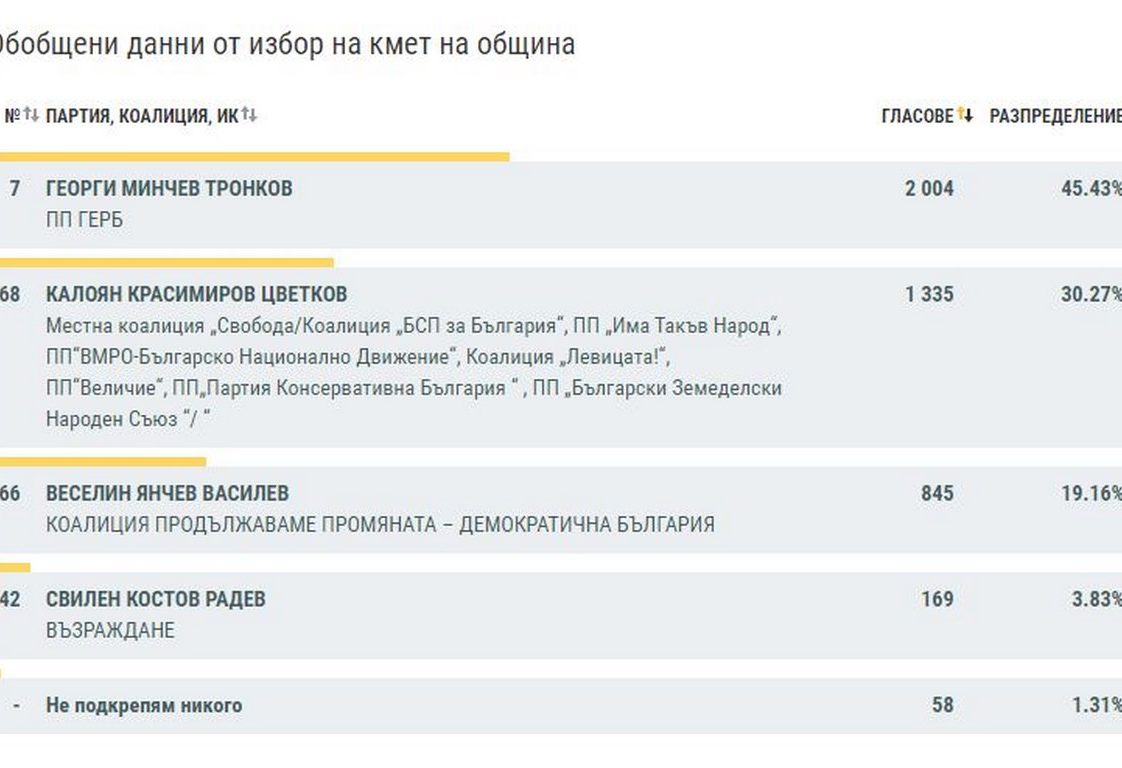
Task: Open the СВИЛЕН КОСТОВ РАДЕВ entry
Action: coord(156,599)
